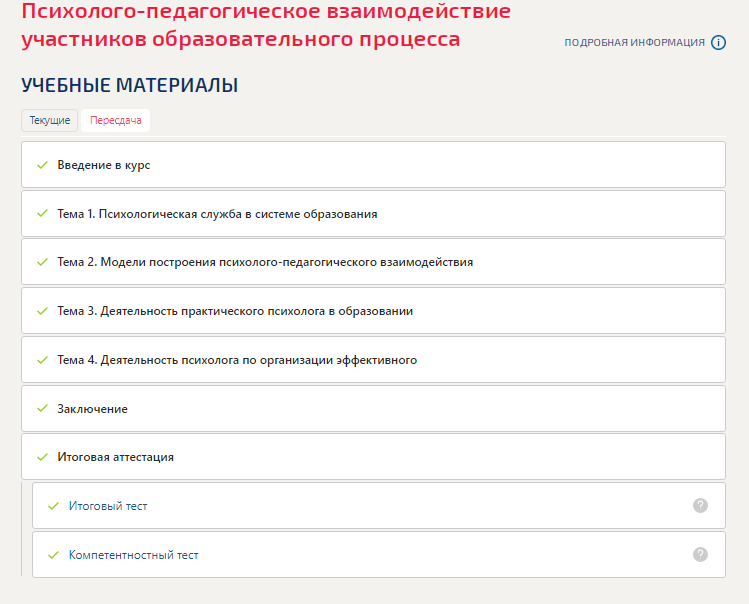Click the checkmark icon next to Тема 2
The width and height of the screenshot is (749, 604).
(x=43, y=262)
